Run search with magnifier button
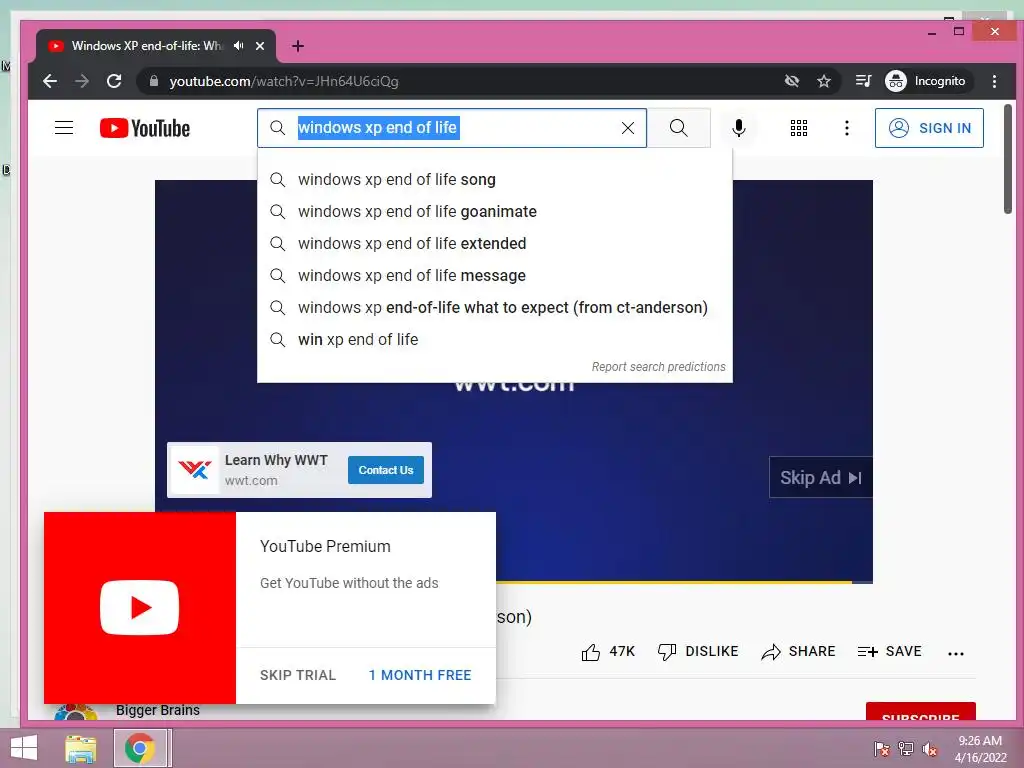Screen dimensions: 1024x768 679,128
